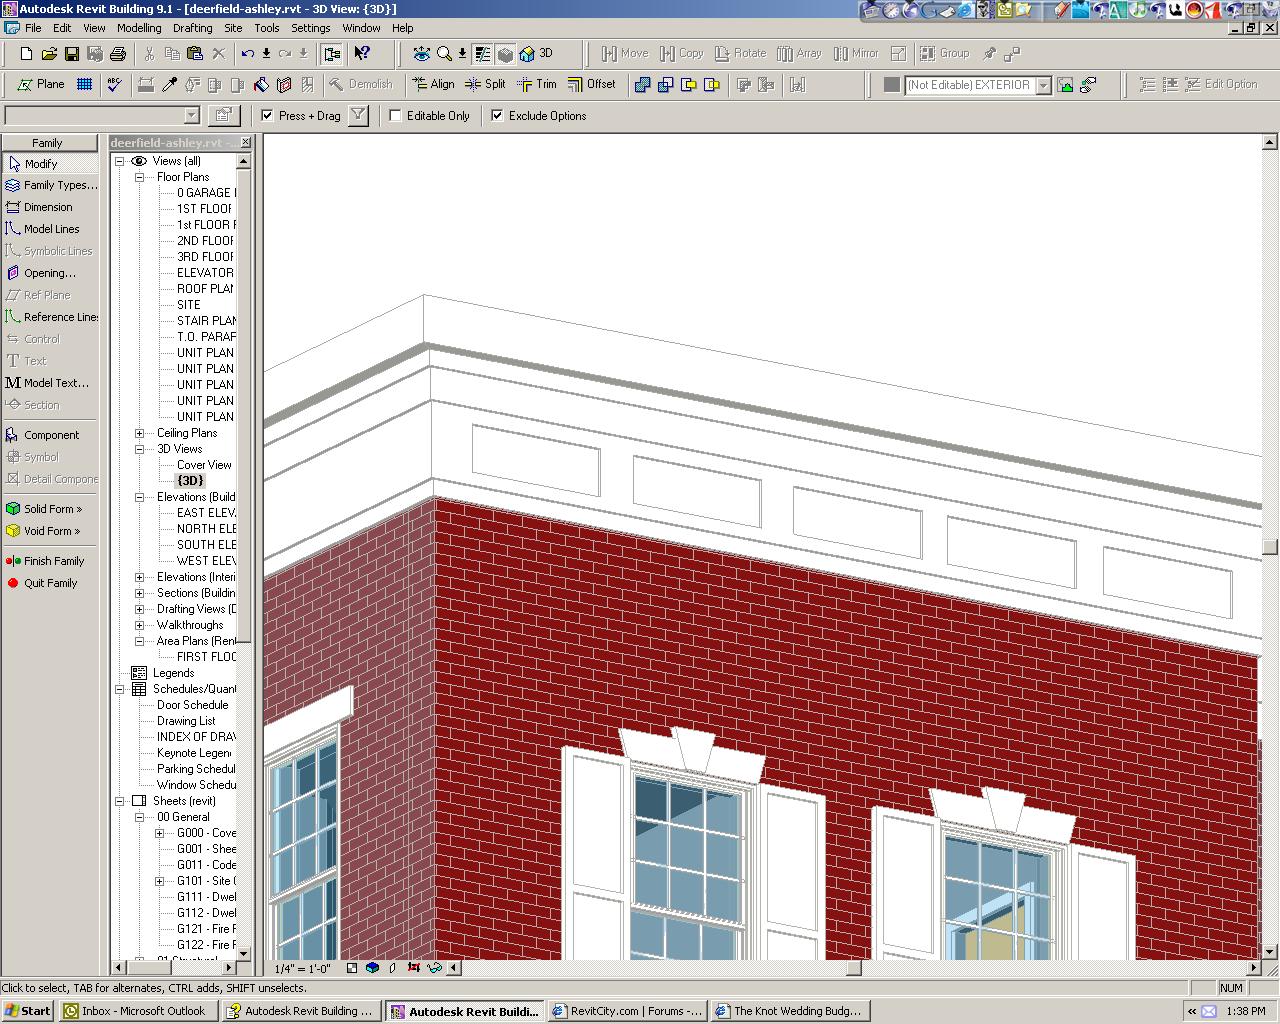Toggle the Press + Drag checkbox
The height and width of the screenshot is (1024, 1280).
point(267,116)
